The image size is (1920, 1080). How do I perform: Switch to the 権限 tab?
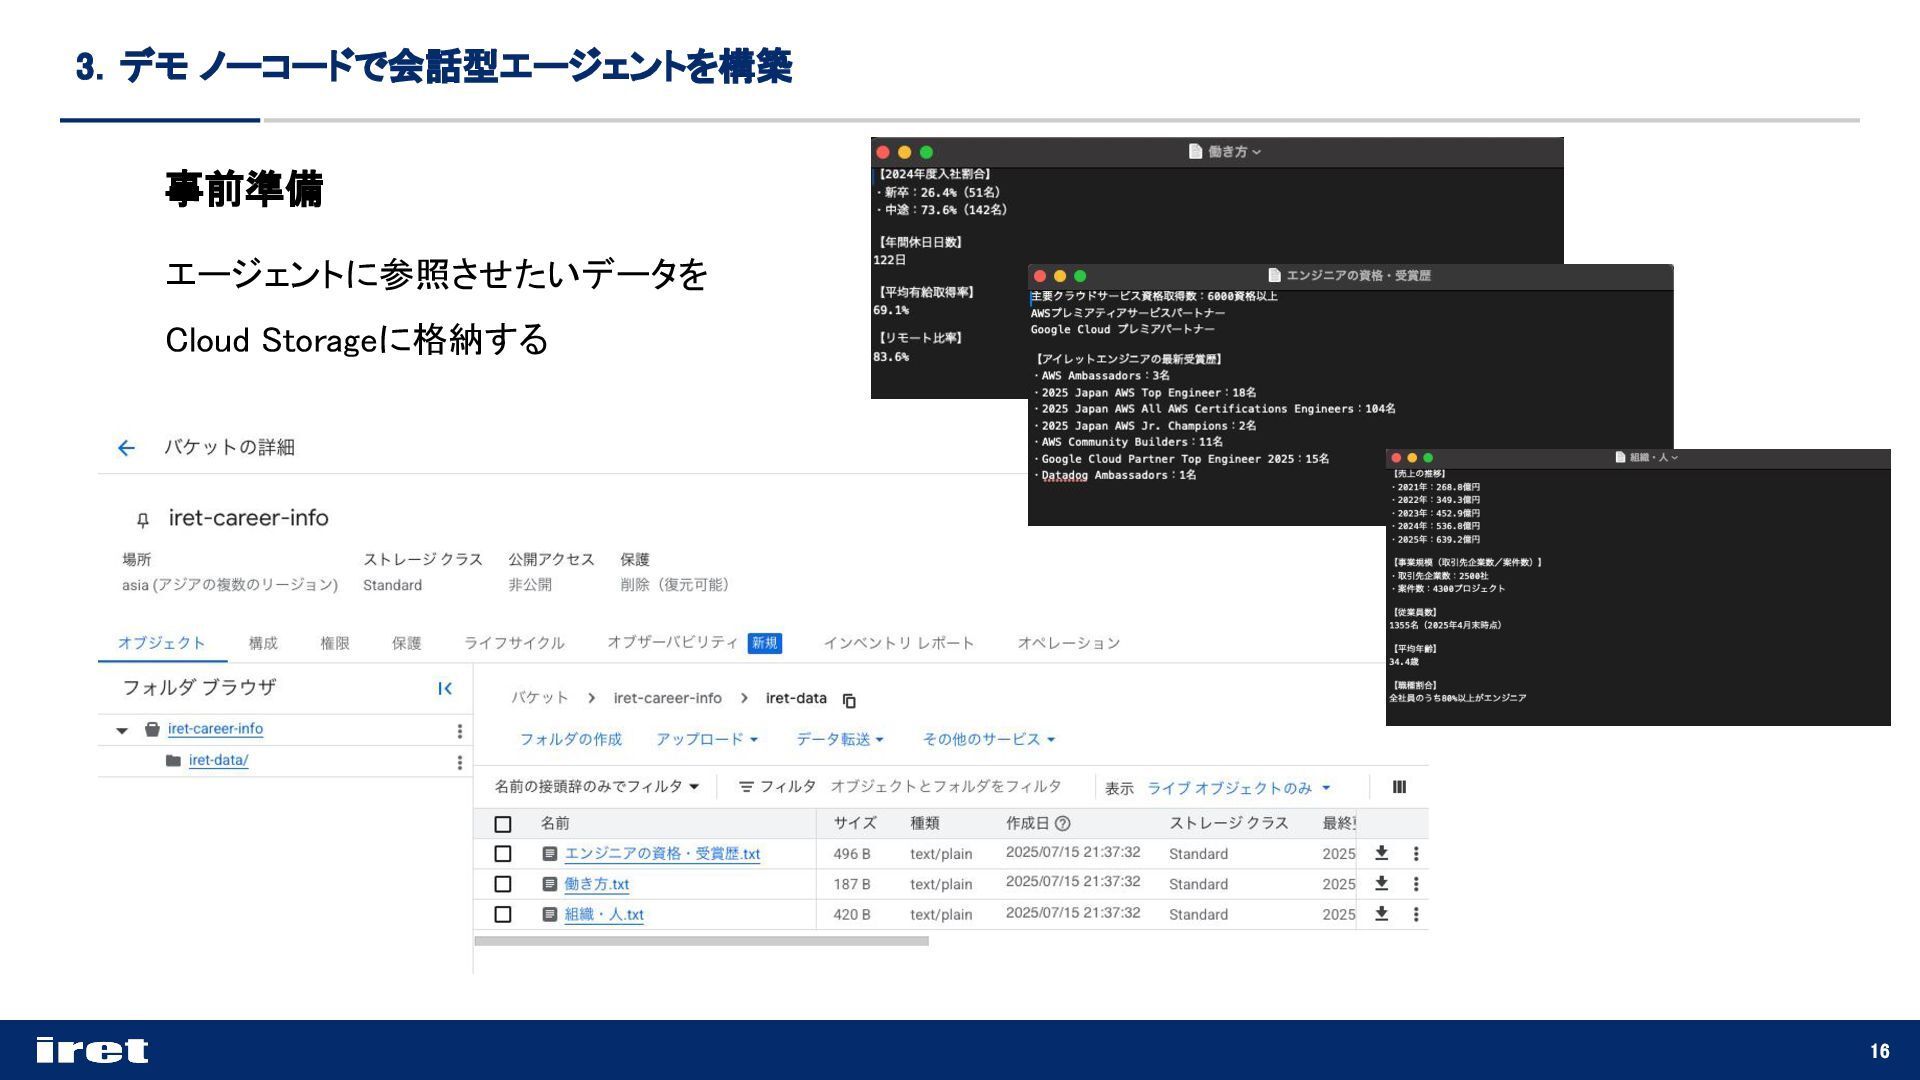pos(335,643)
